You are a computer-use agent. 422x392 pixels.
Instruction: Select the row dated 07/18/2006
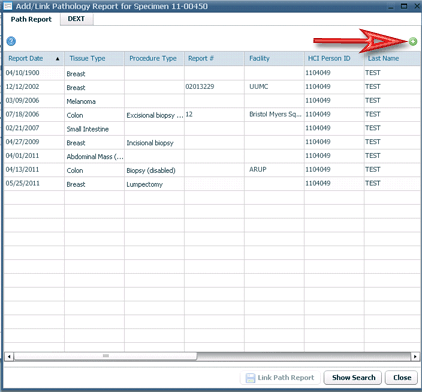pyautogui.click(x=212, y=114)
